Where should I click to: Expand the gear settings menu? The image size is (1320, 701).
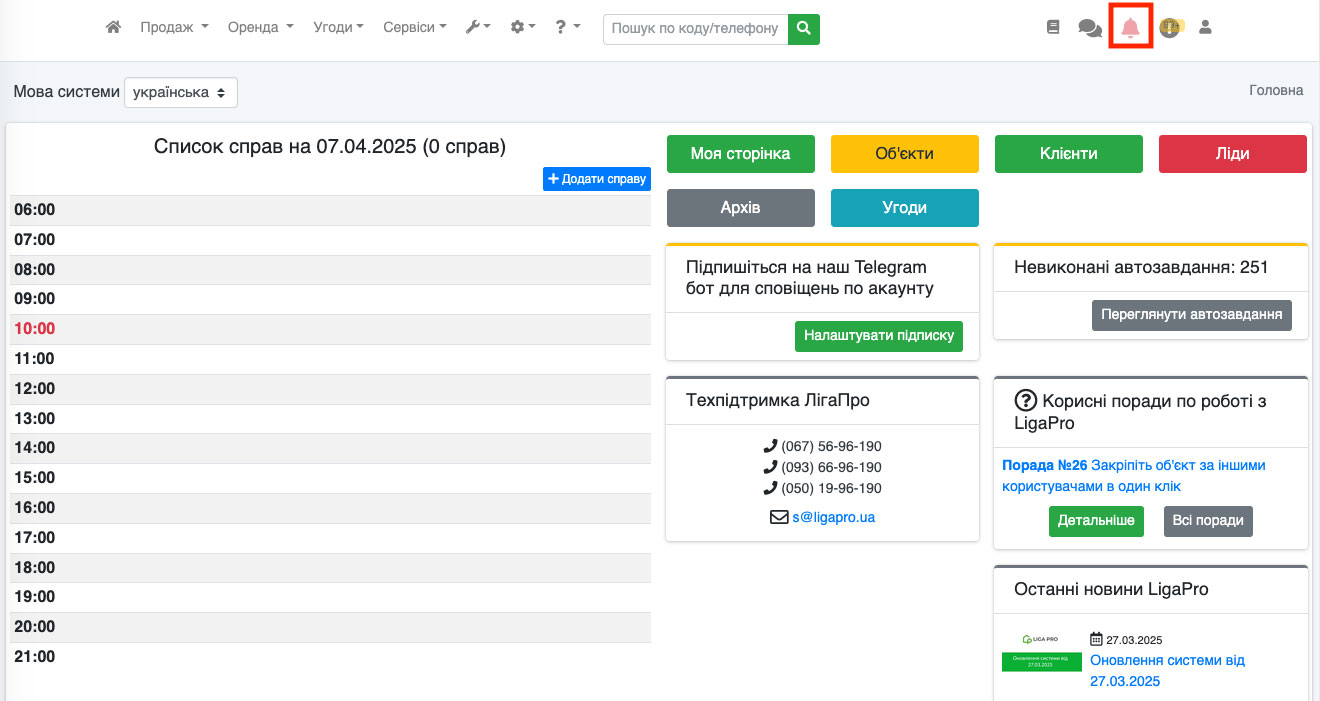pyautogui.click(x=523, y=28)
